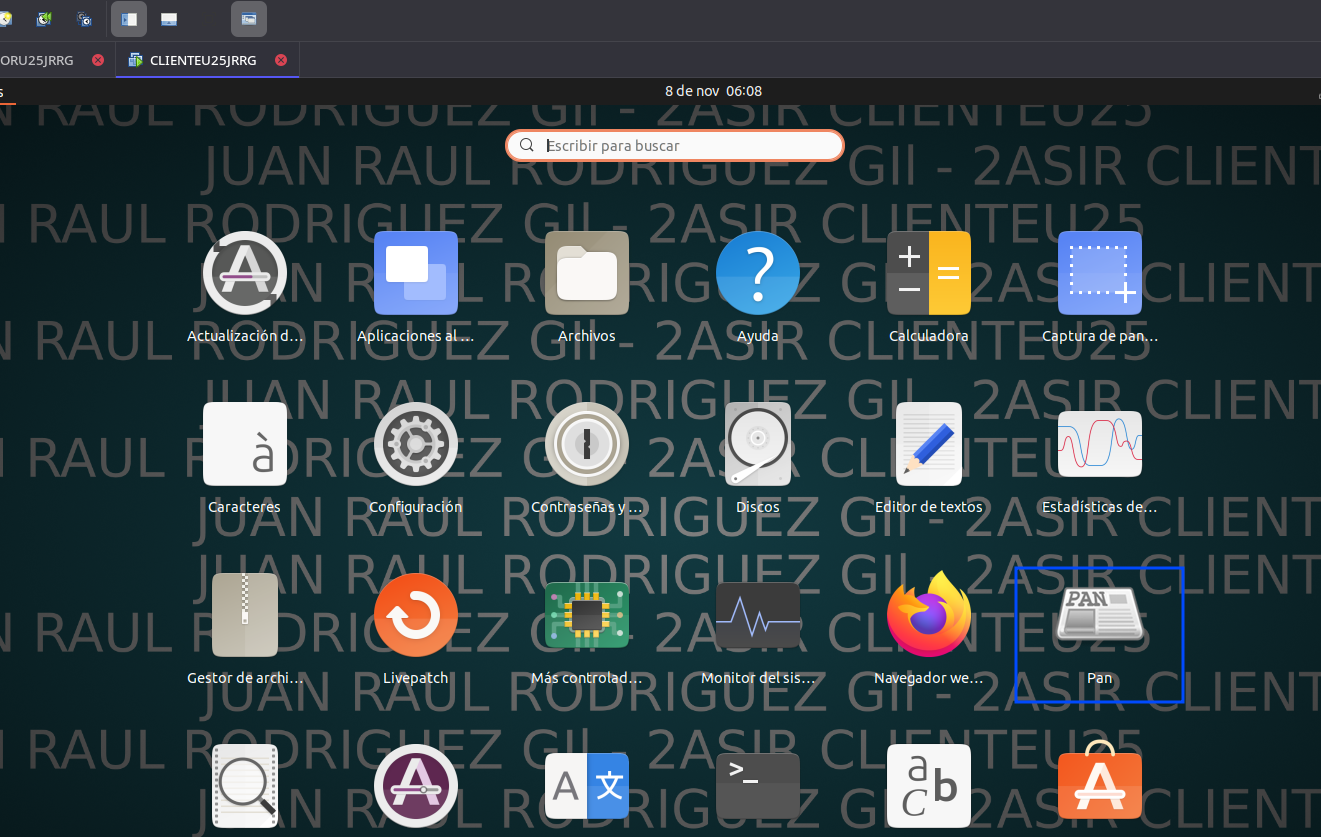
Task: Switch to the ORU25JRRG tab
Action: [x=37, y=60]
